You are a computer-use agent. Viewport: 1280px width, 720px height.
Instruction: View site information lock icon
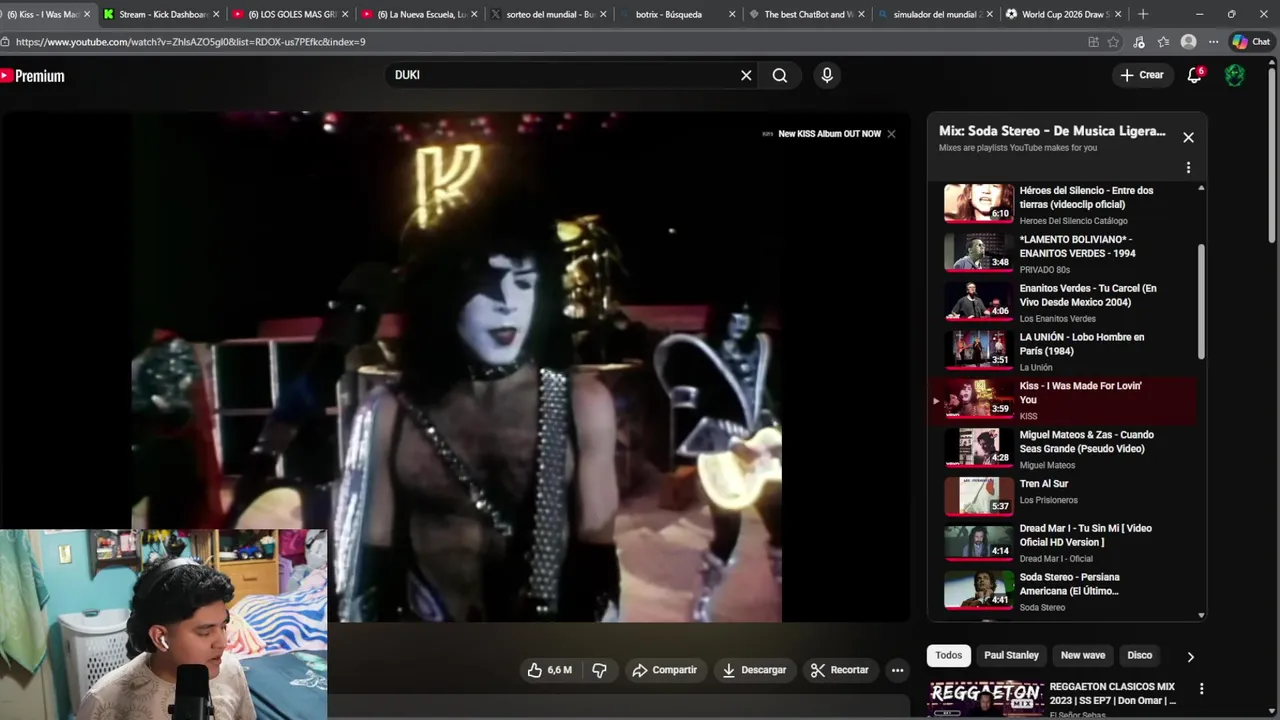pos(6,42)
